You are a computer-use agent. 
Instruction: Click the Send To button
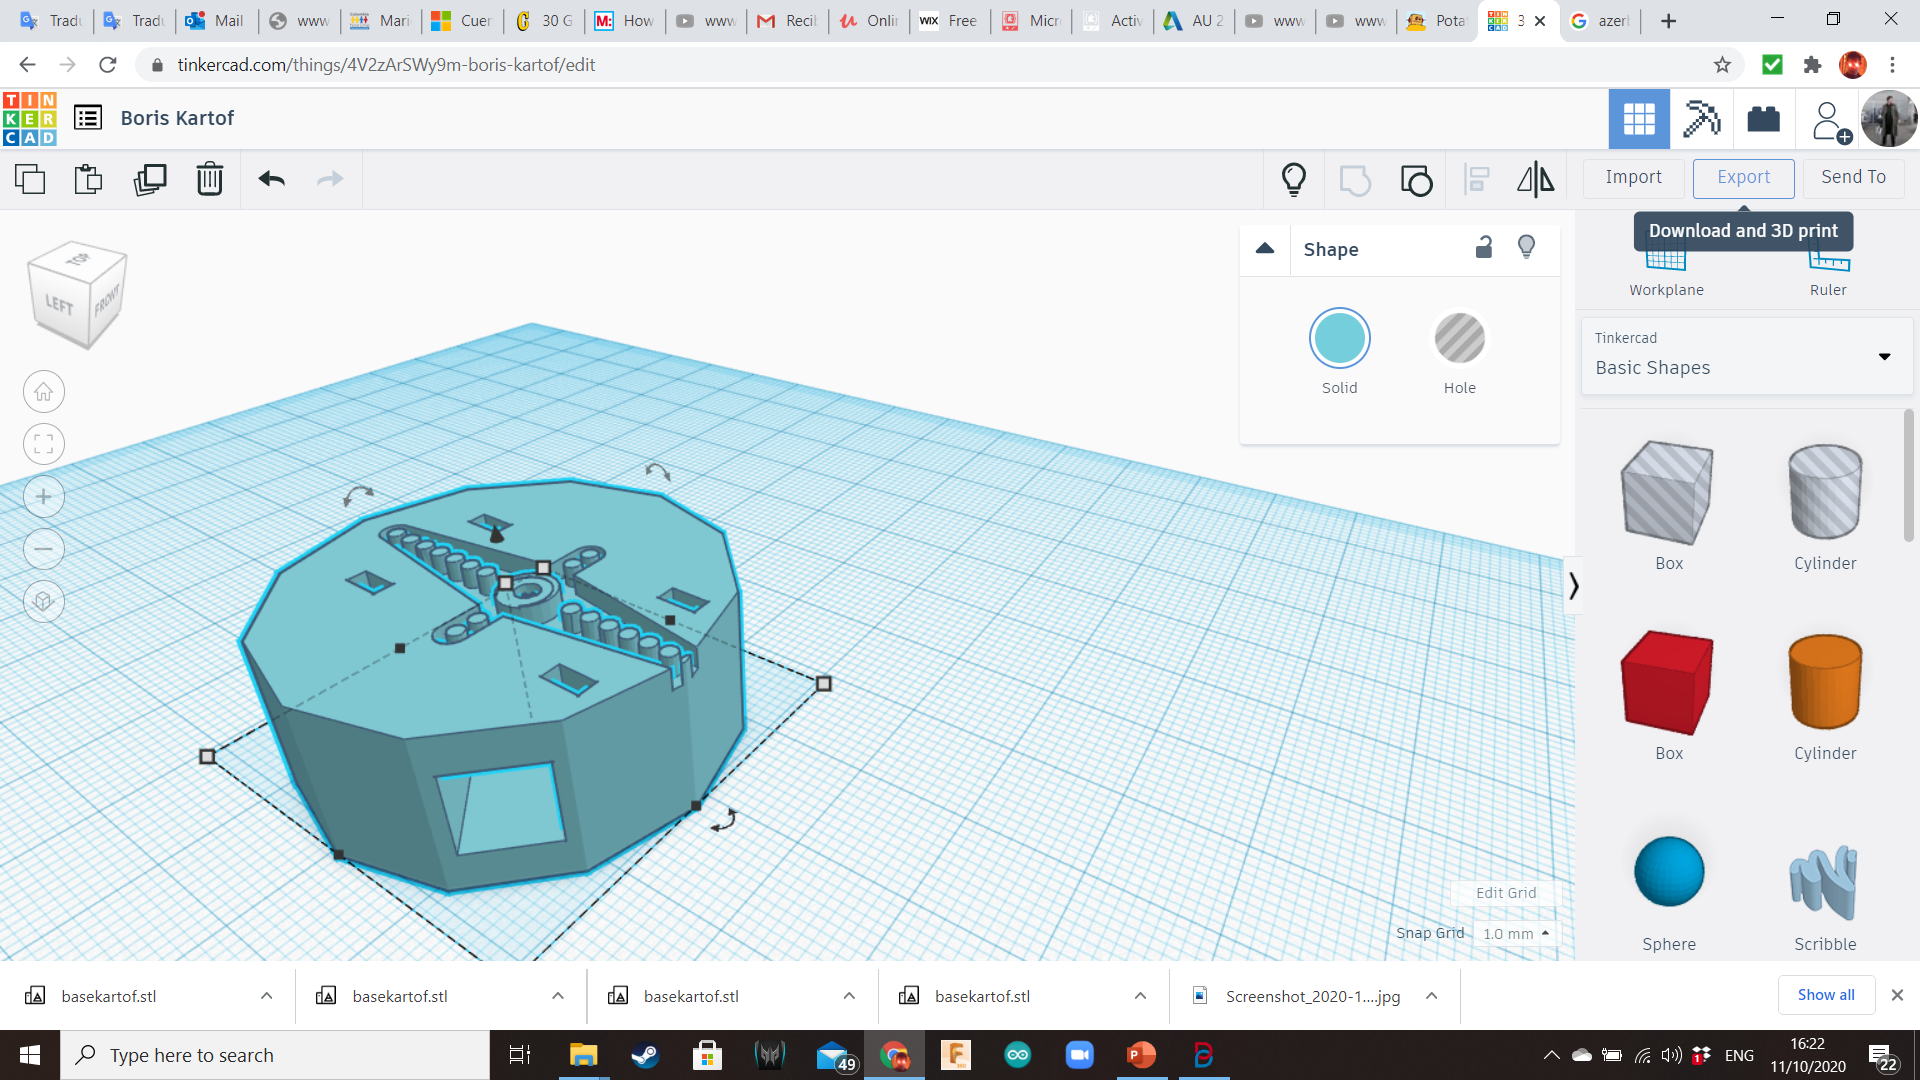click(x=1853, y=177)
